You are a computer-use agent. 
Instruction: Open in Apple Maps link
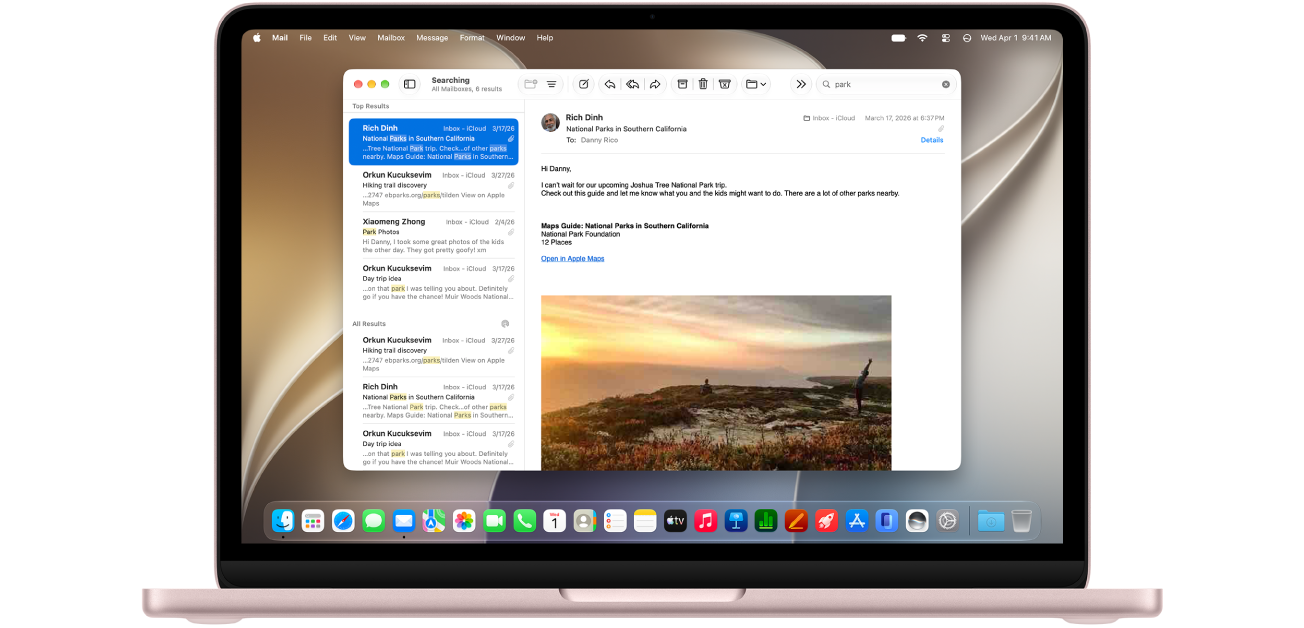tap(573, 258)
